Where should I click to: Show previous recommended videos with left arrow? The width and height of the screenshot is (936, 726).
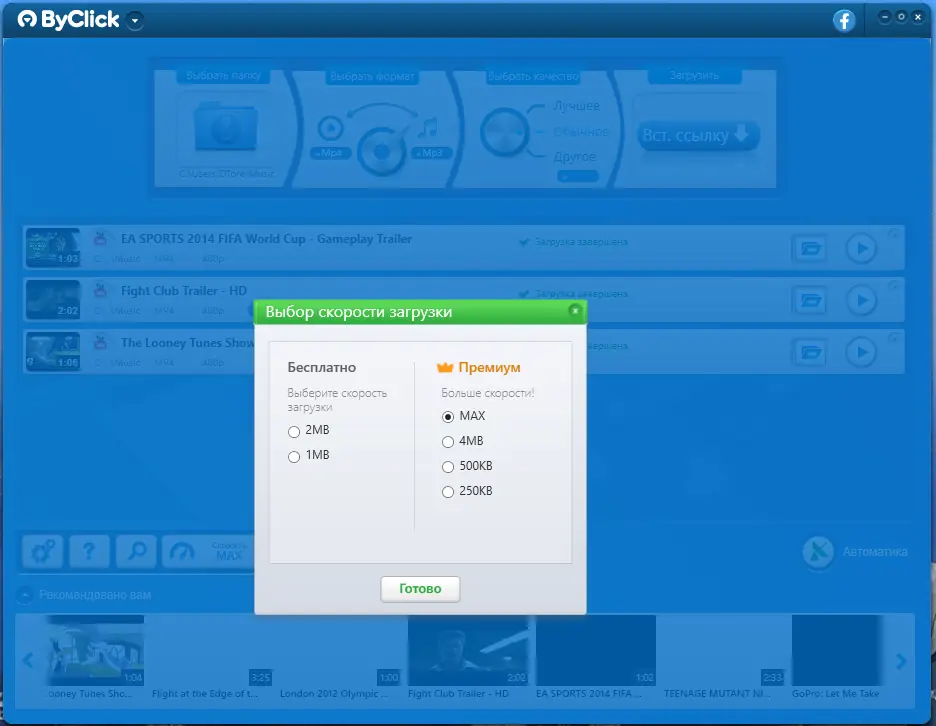tap(28, 660)
